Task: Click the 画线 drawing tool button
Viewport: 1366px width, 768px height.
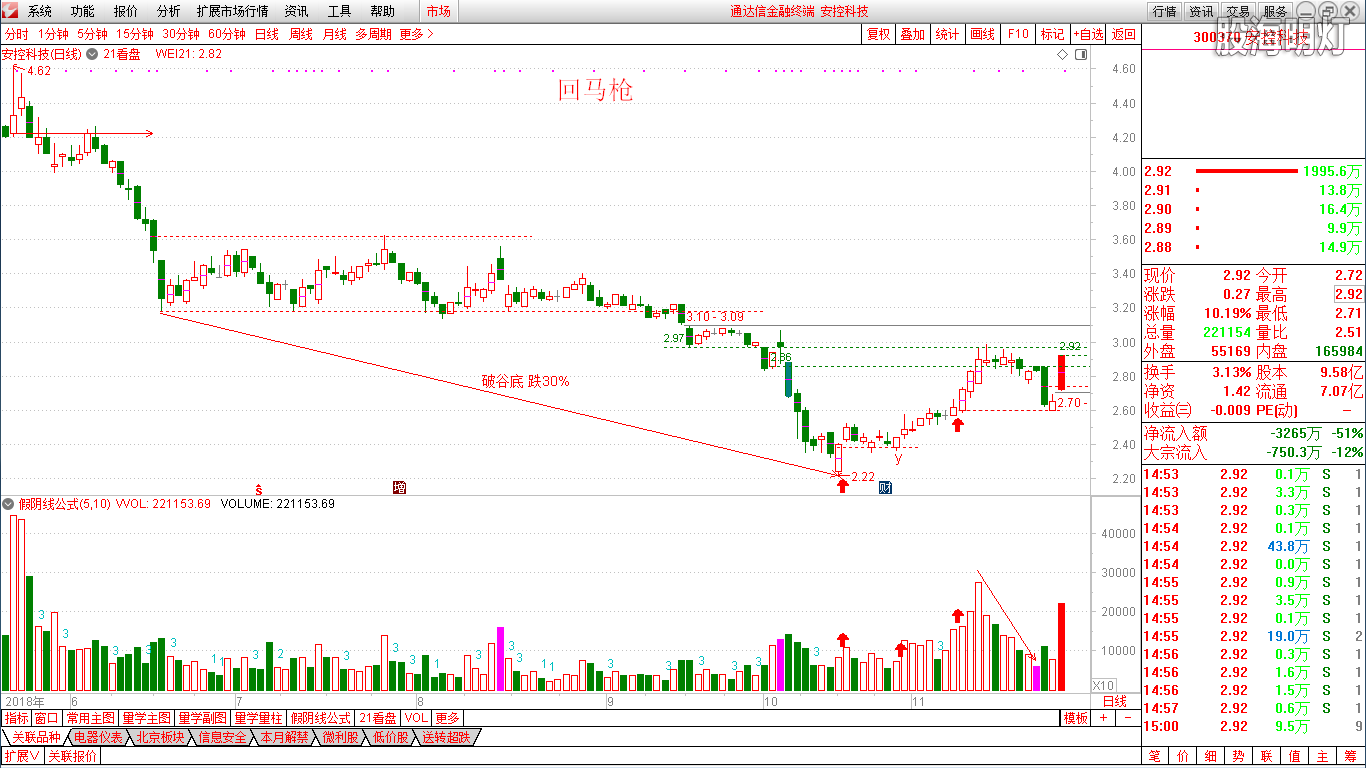Action: [x=982, y=34]
